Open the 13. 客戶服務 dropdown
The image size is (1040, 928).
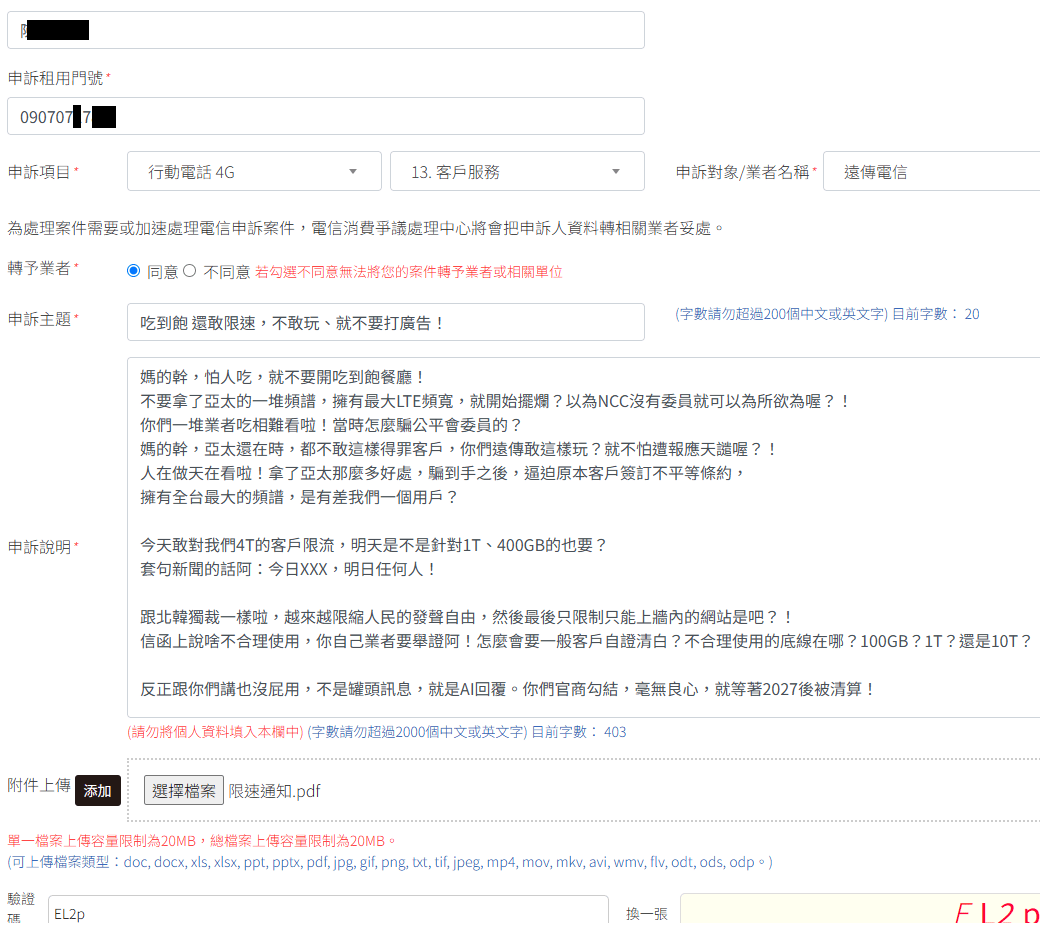[517, 171]
